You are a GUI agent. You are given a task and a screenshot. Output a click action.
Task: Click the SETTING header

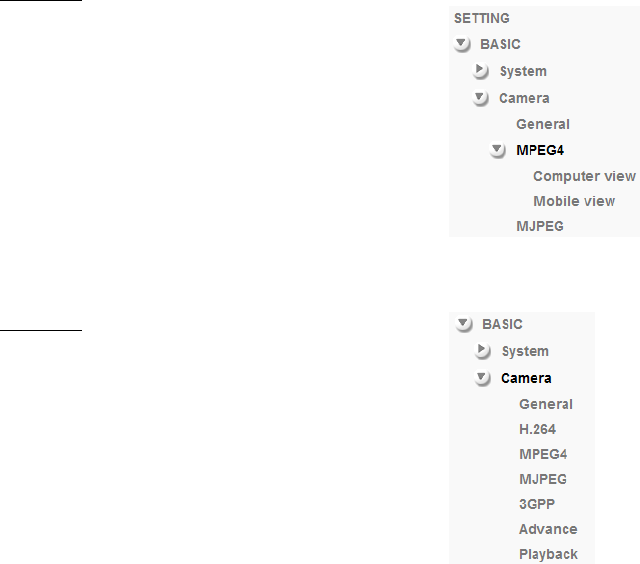pos(482,18)
